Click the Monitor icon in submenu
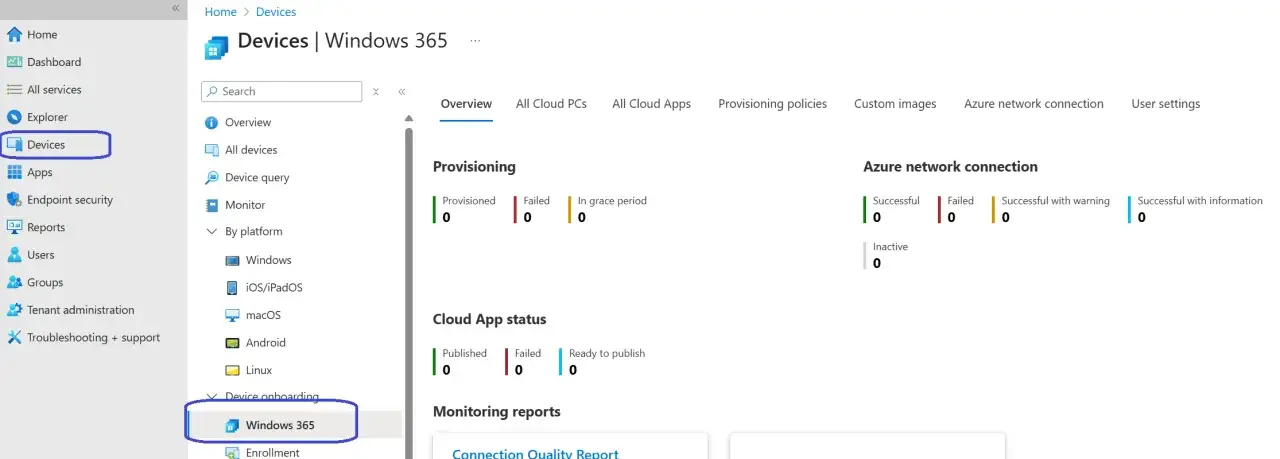Image resolution: width=1280 pixels, height=459 pixels. coord(211,205)
